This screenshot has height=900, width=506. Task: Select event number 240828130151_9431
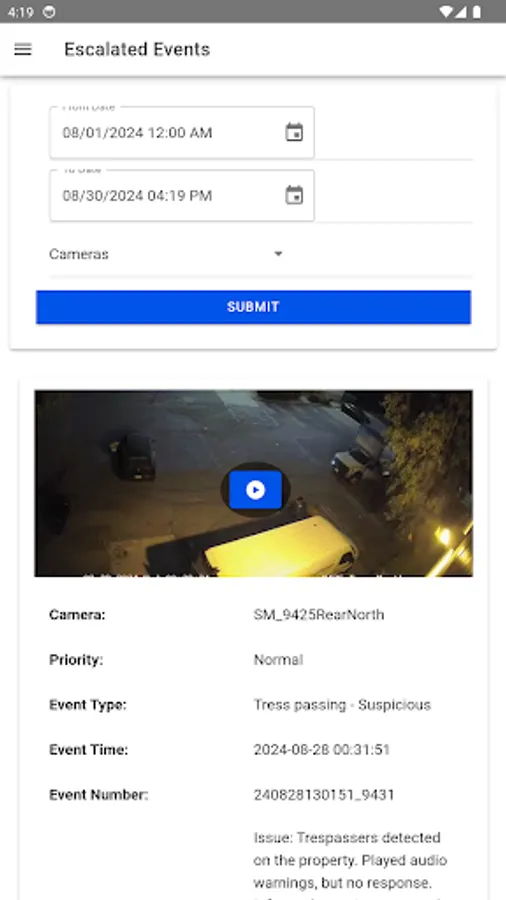coord(324,795)
